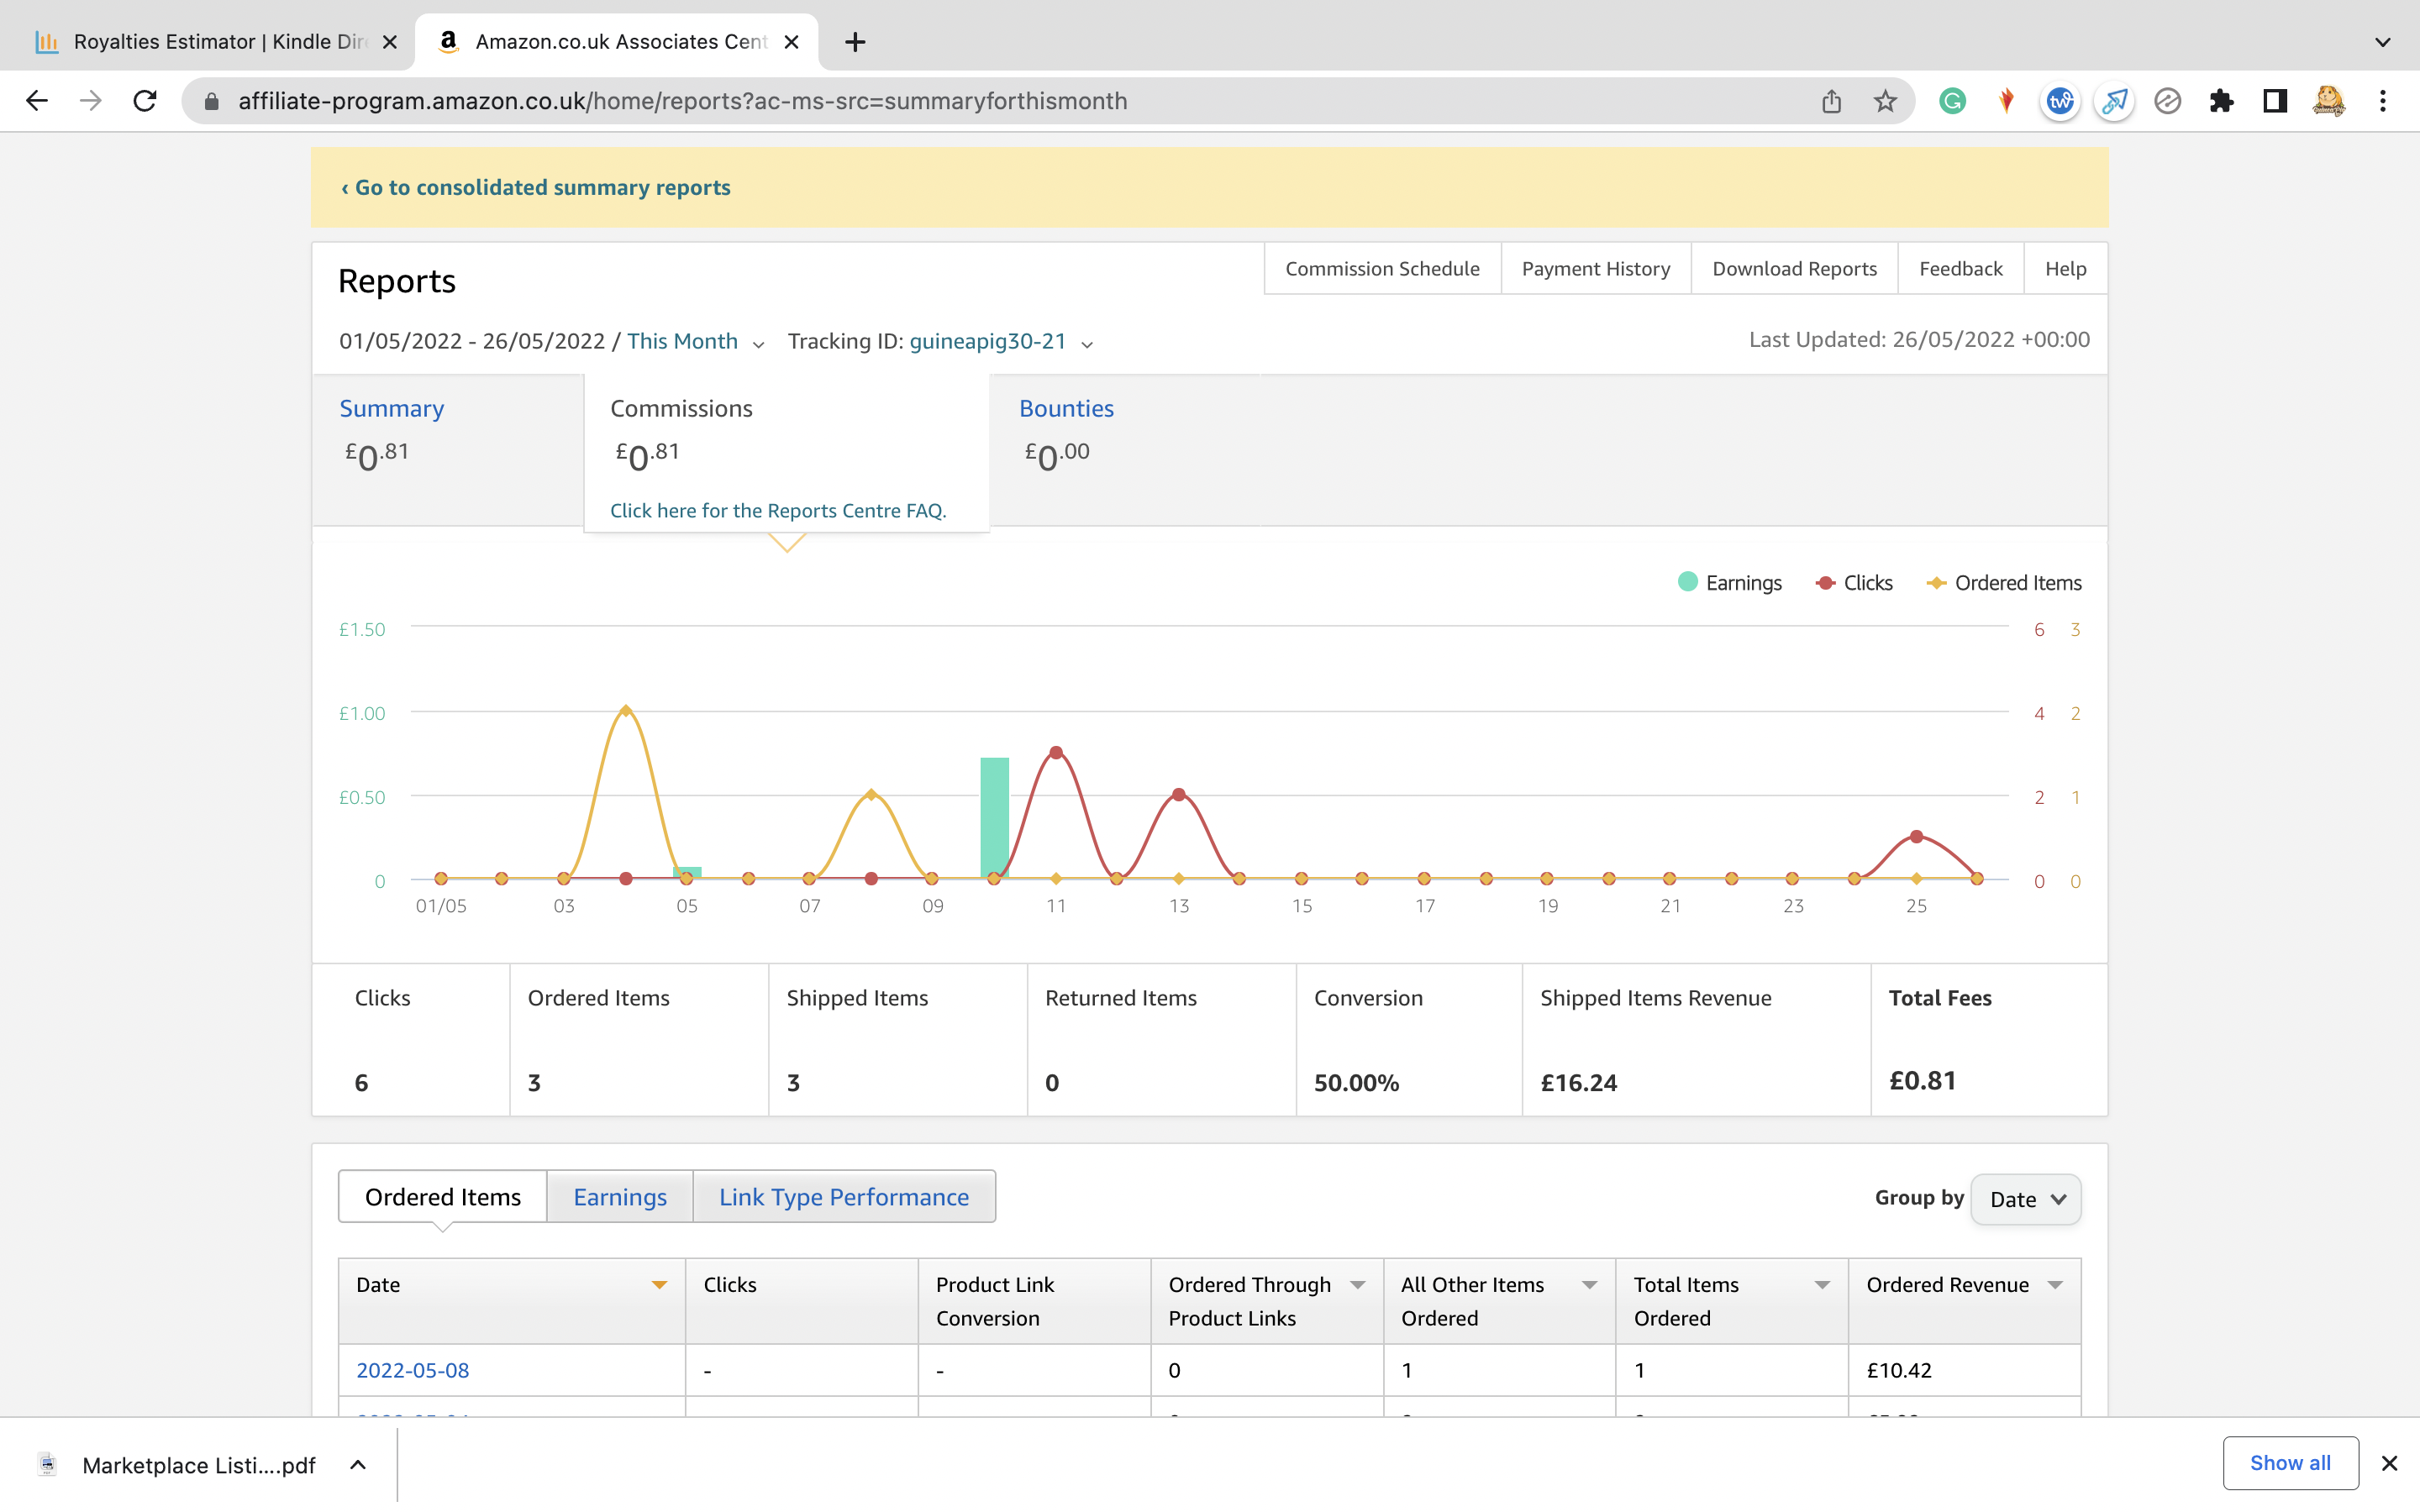Close the Royalties Estimator tab

[x=390, y=42]
